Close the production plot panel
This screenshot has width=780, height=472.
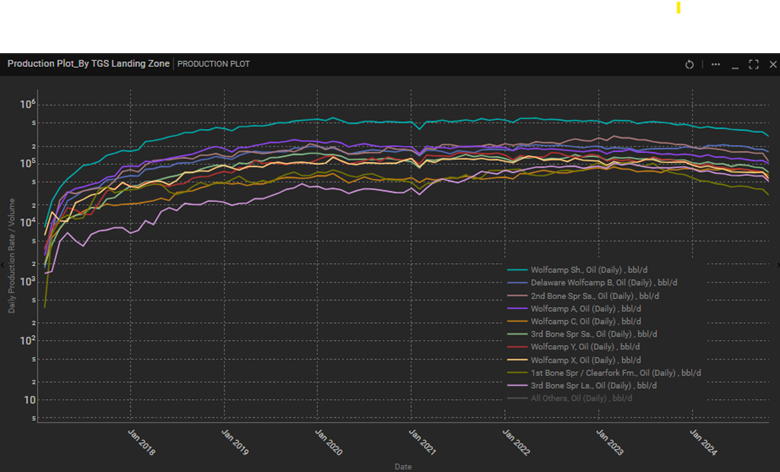pyautogui.click(x=770, y=64)
